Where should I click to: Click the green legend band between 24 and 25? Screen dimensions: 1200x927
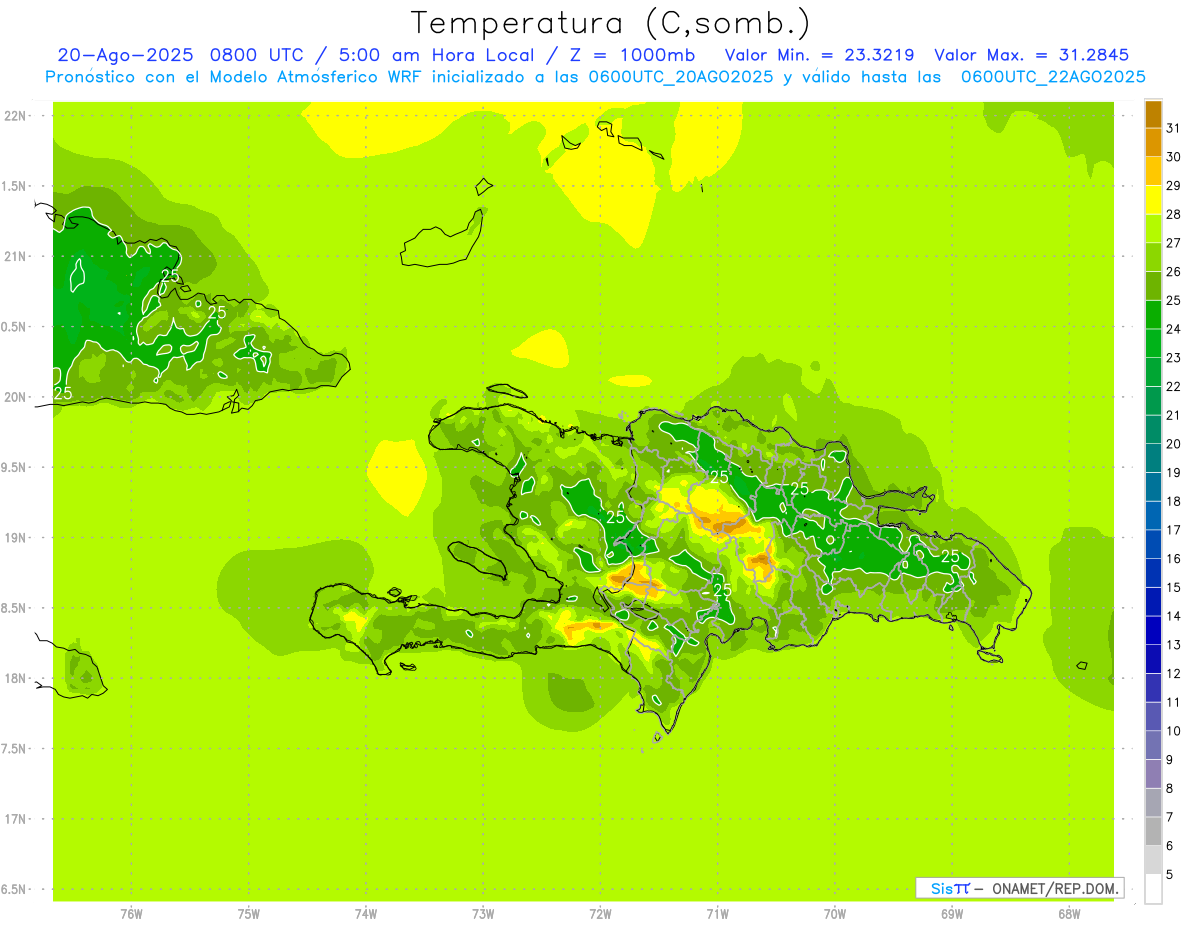(x=1153, y=314)
